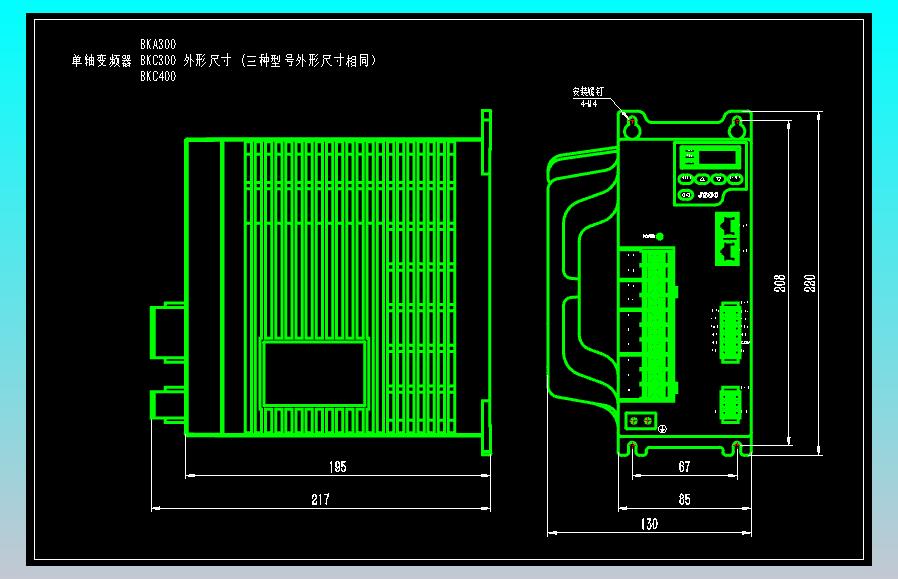This screenshot has height=579, width=898.
Task: Select the 单轴变频器 title text
Action: tap(101, 61)
